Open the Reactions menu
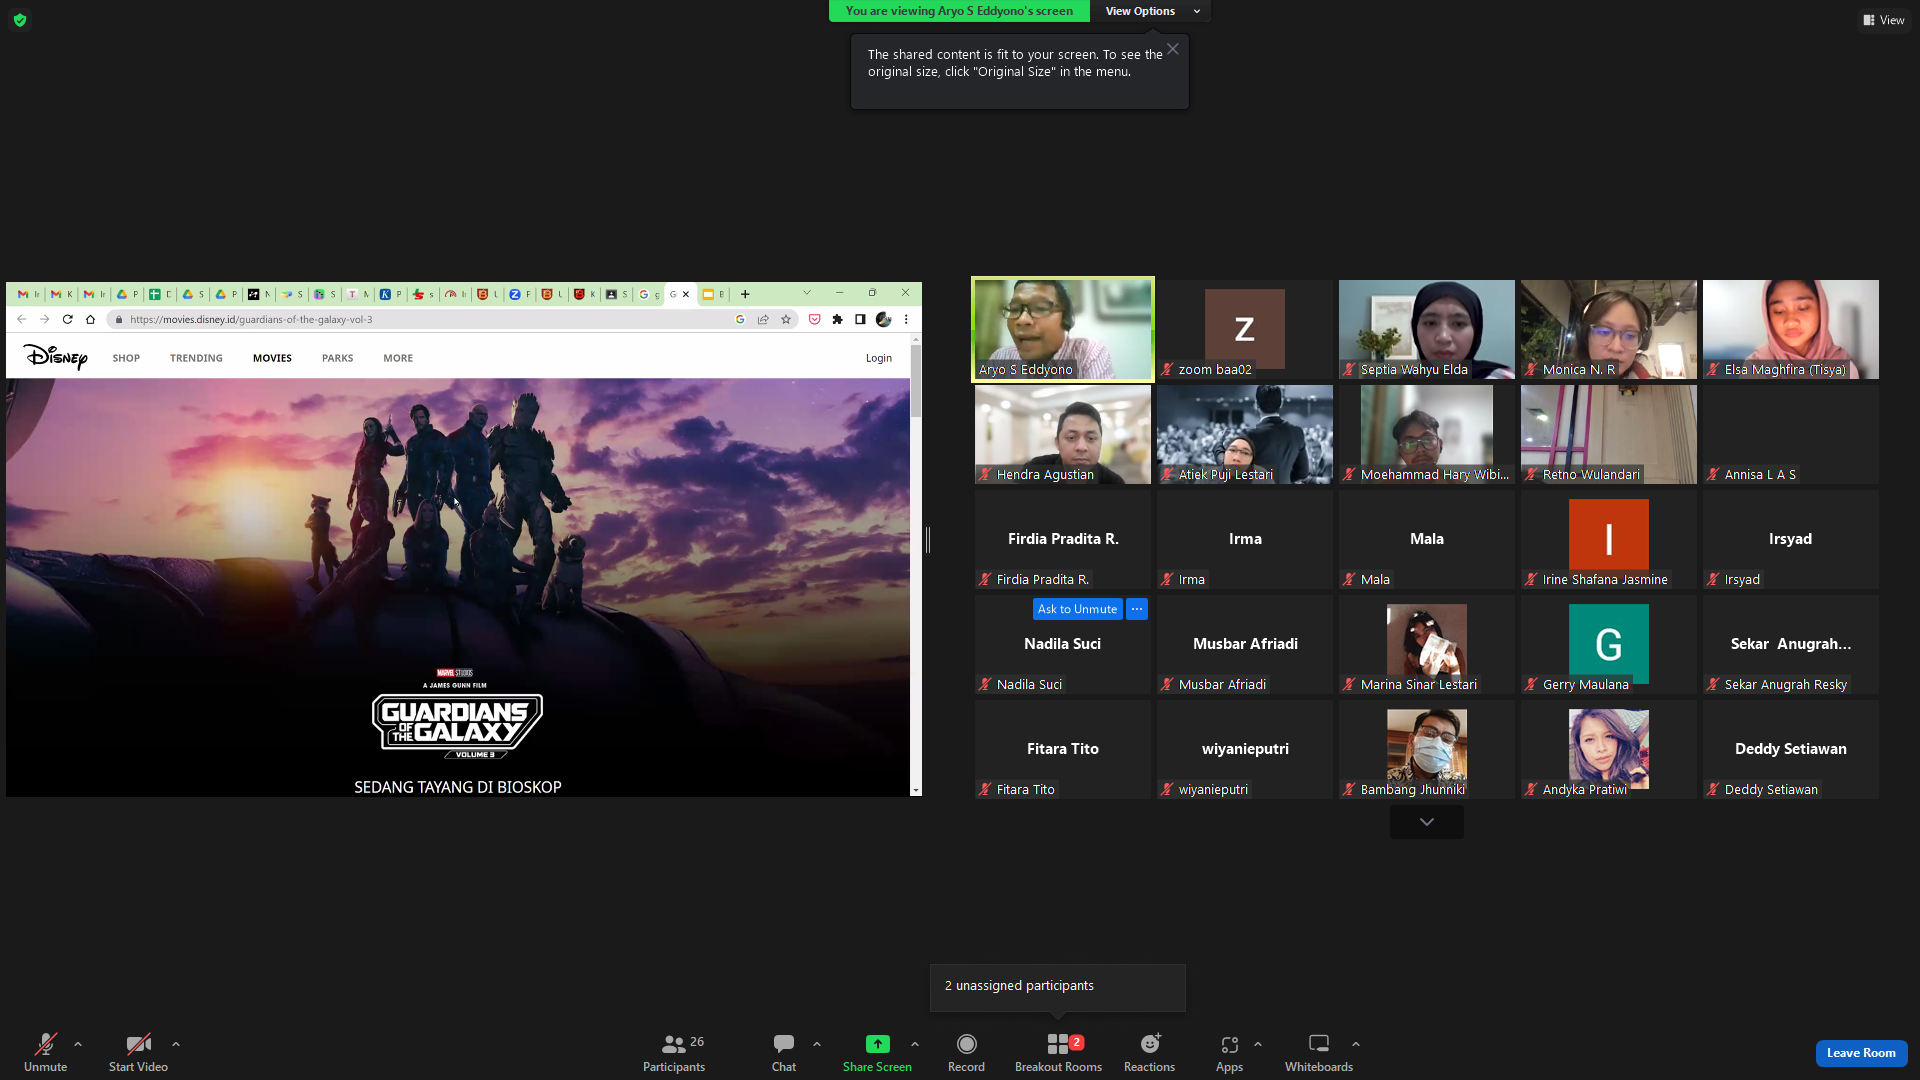Image resolution: width=1920 pixels, height=1080 pixels. [x=1149, y=1052]
